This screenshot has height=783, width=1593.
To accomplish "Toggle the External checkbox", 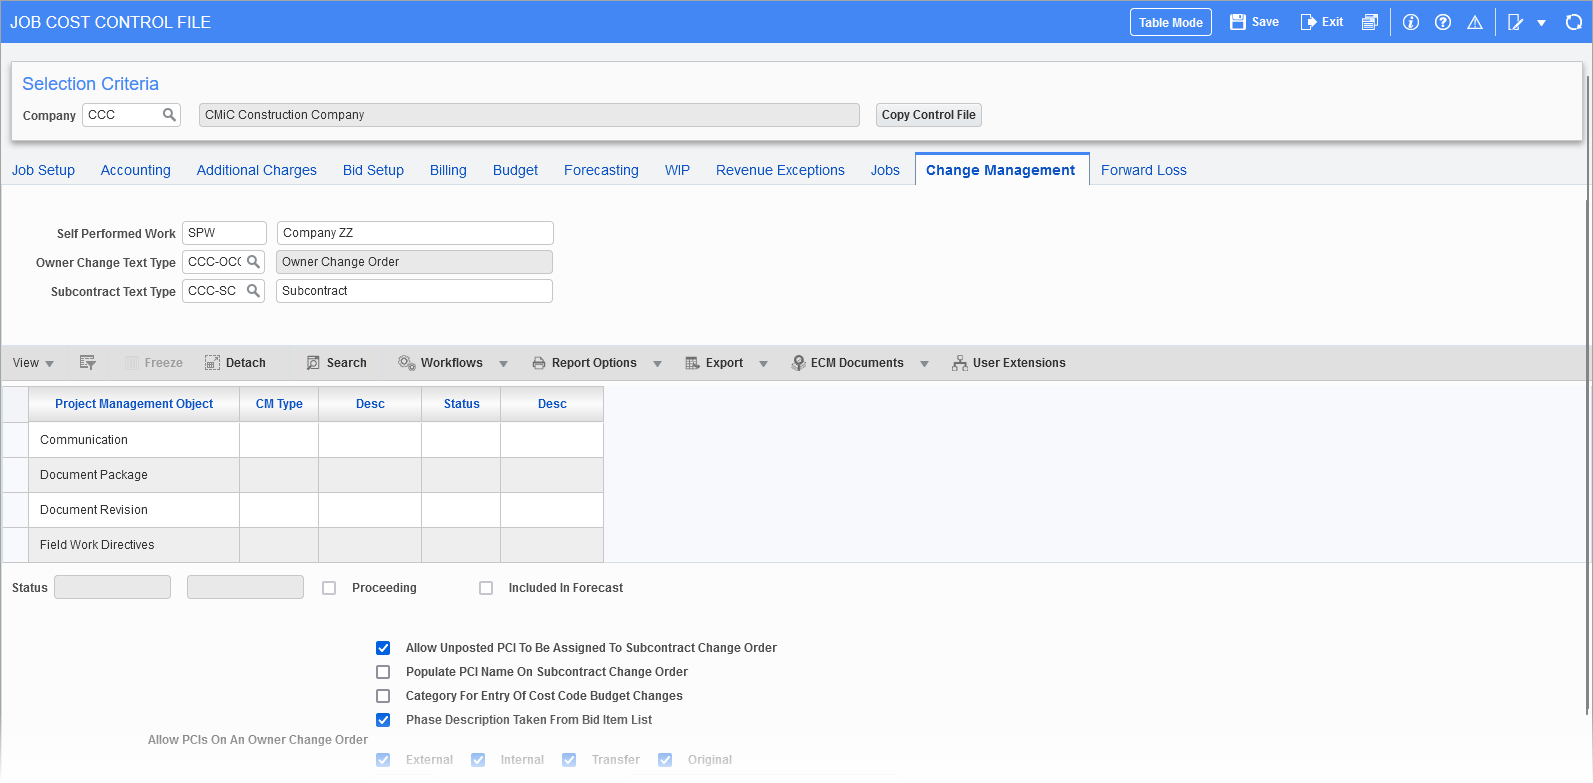I will pyautogui.click(x=383, y=760).
